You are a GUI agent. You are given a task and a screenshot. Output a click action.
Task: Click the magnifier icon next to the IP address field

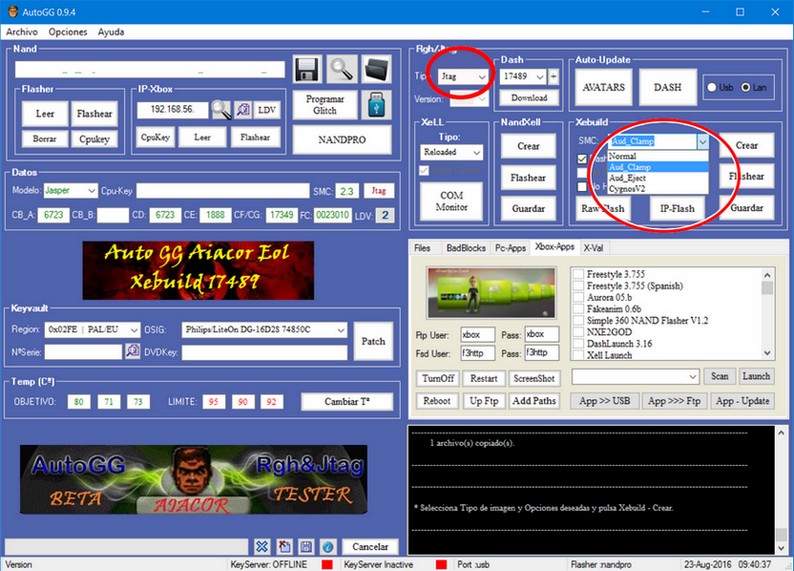[x=221, y=109]
